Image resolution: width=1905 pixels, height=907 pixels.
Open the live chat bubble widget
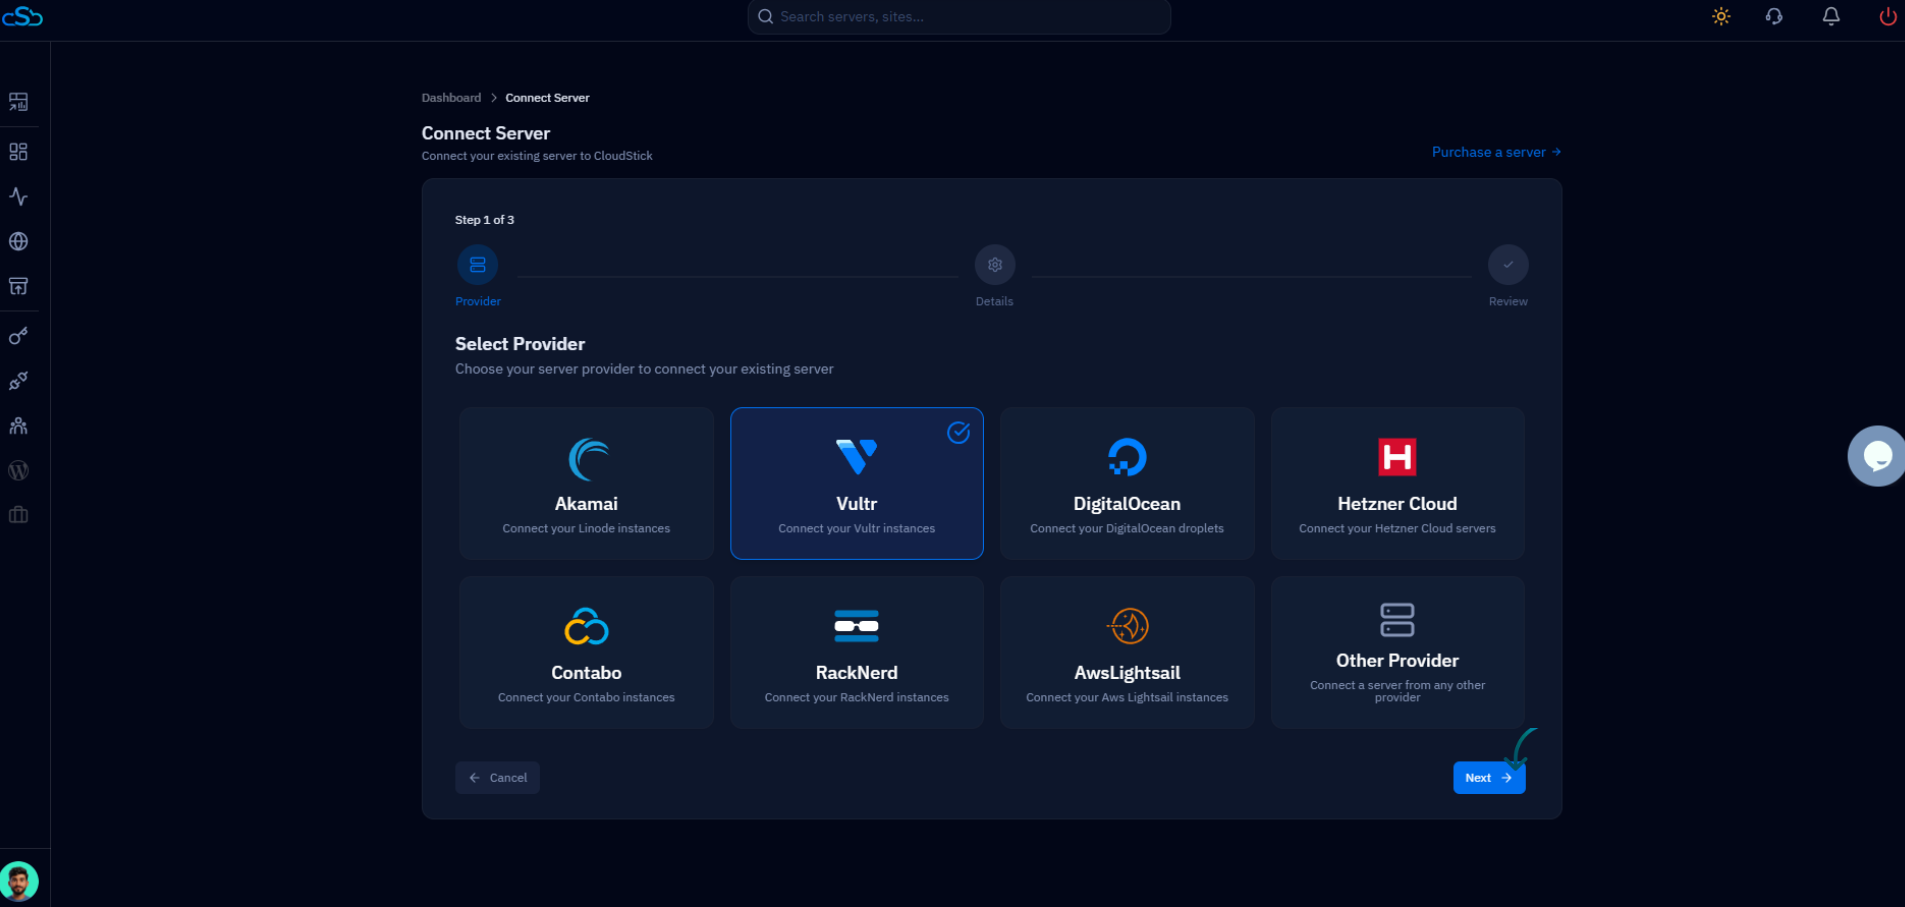[x=1876, y=456]
